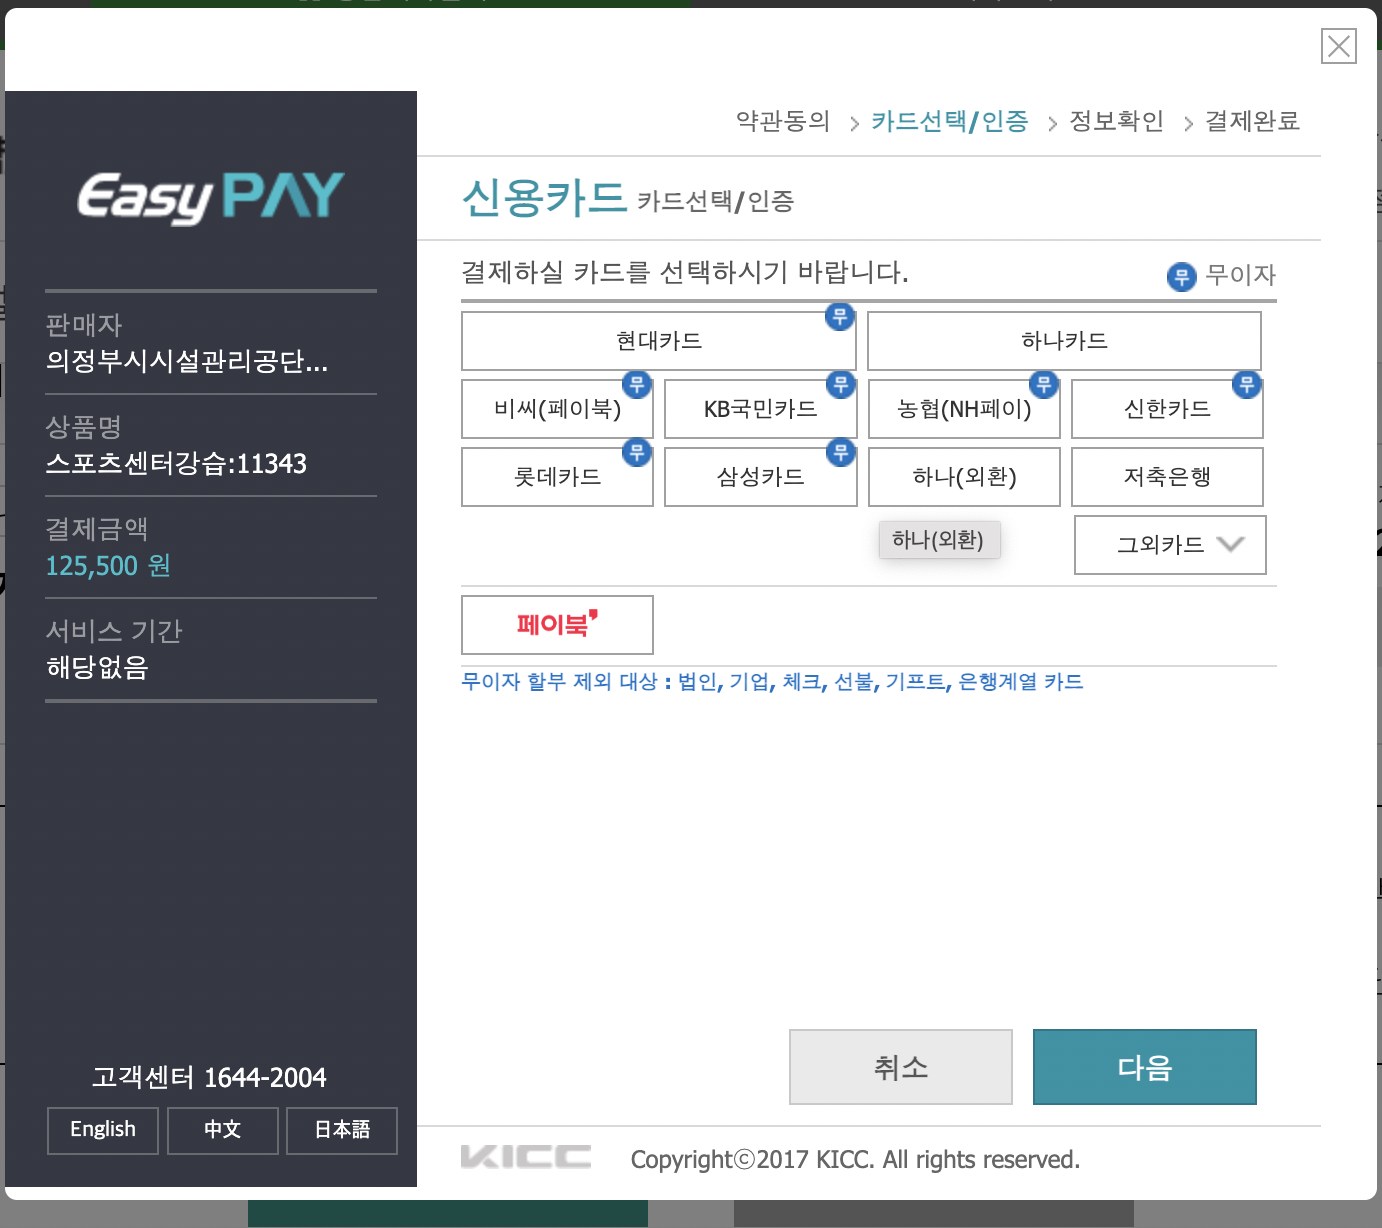Choose 비씨(페이북) card option
The image size is (1382, 1228).
[557, 409]
